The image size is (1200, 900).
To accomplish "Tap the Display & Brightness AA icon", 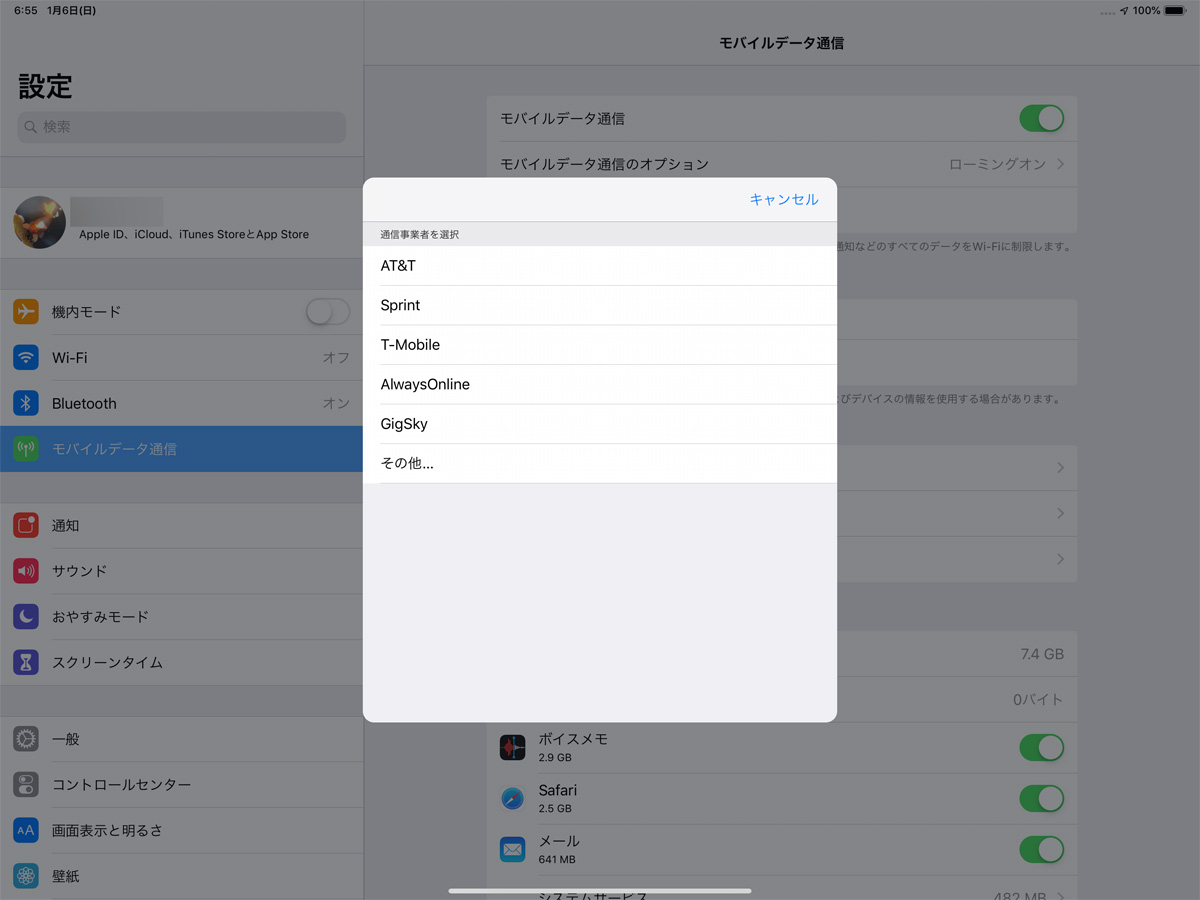I will tap(26, 830).
